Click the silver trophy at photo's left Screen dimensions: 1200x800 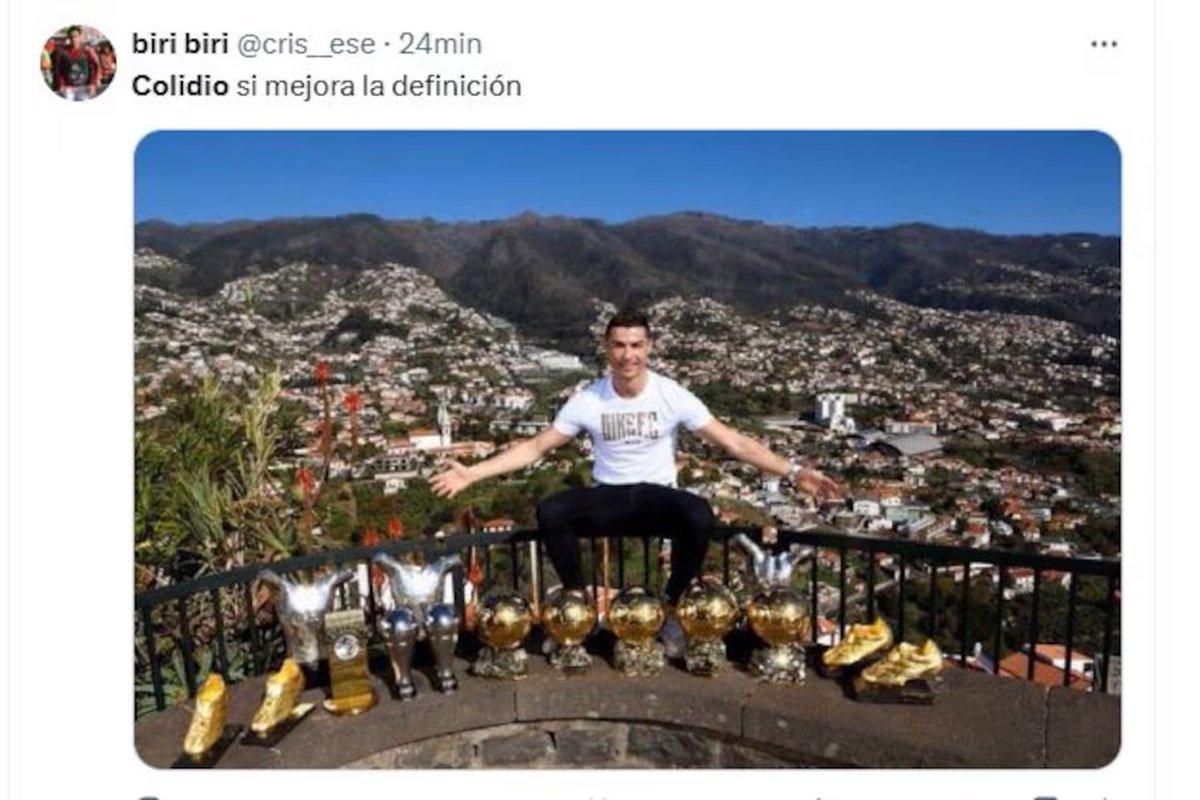pyautogui.click(x=305, y=612)
